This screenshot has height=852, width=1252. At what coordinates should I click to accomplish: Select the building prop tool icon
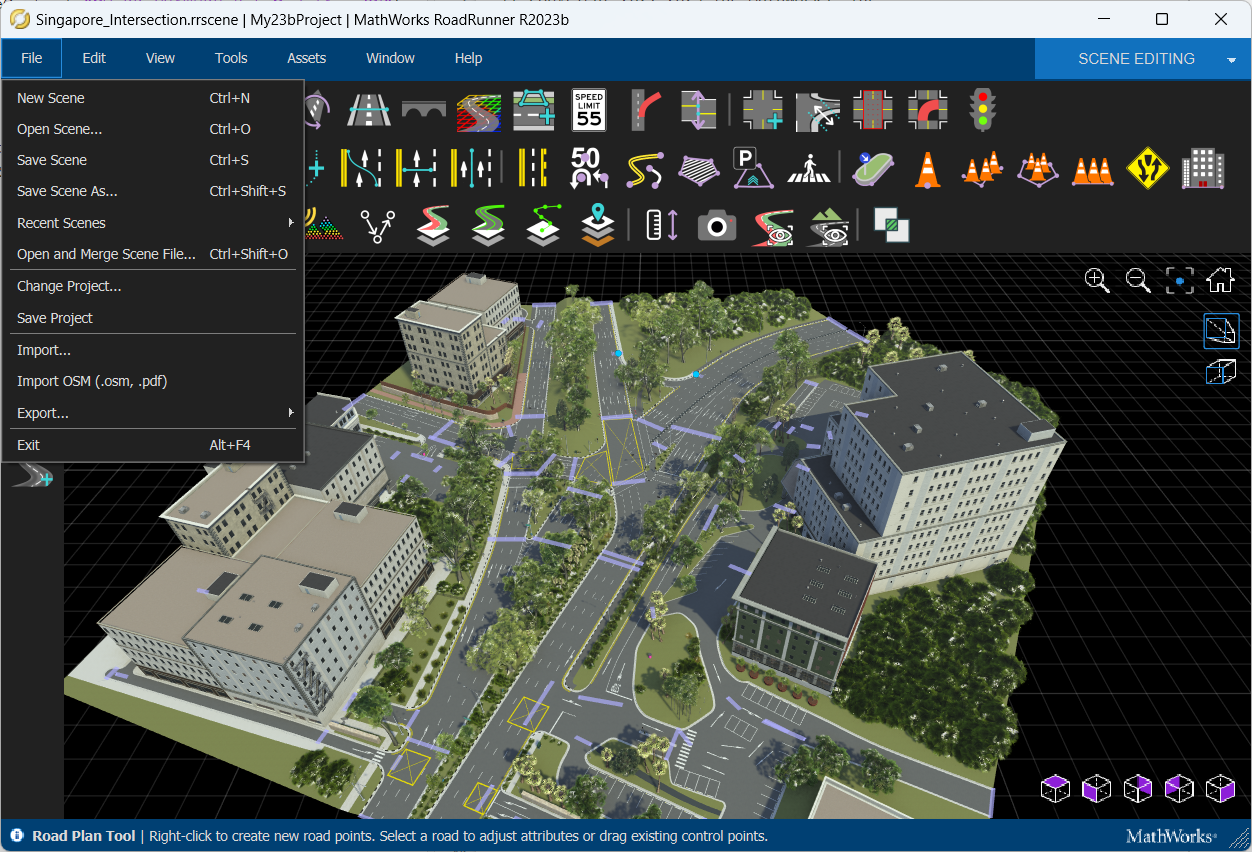pyautogui.click(x=1203, y=169)
